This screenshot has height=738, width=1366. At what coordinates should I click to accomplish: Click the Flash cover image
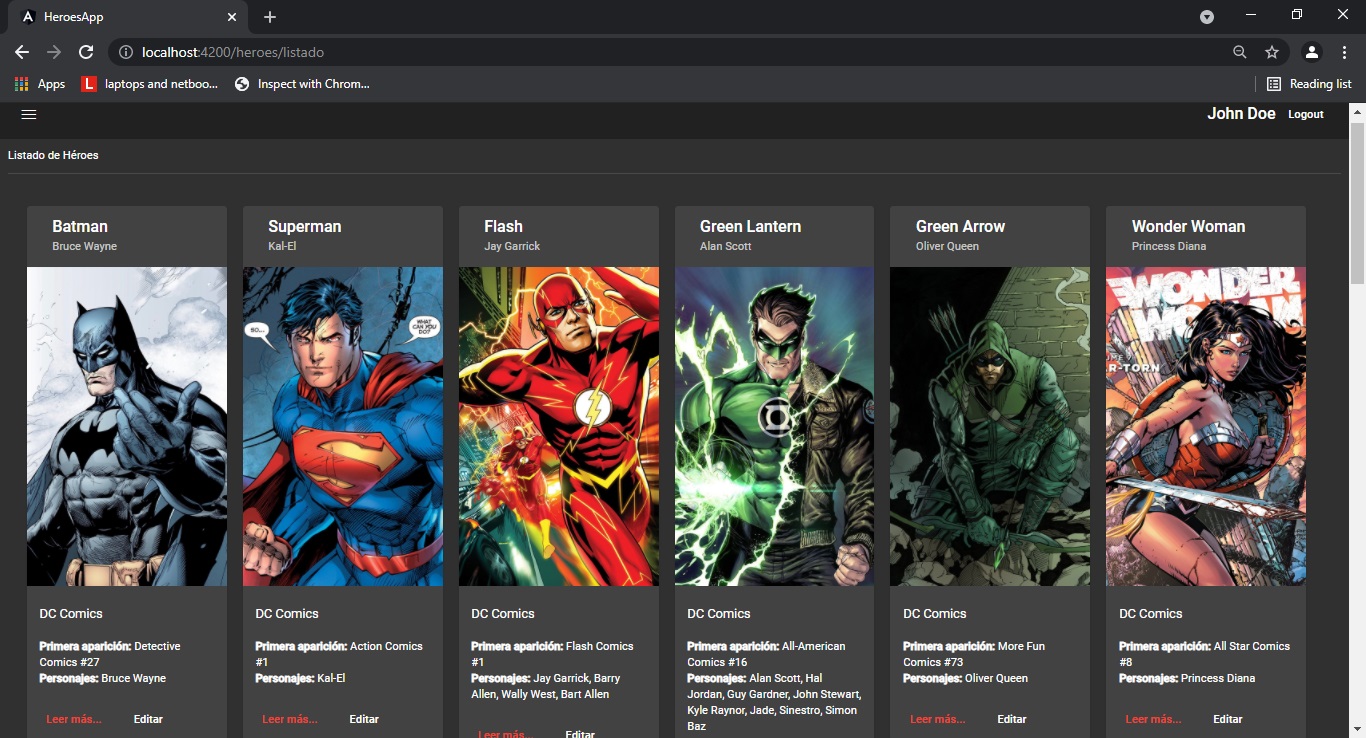(559, 426)
